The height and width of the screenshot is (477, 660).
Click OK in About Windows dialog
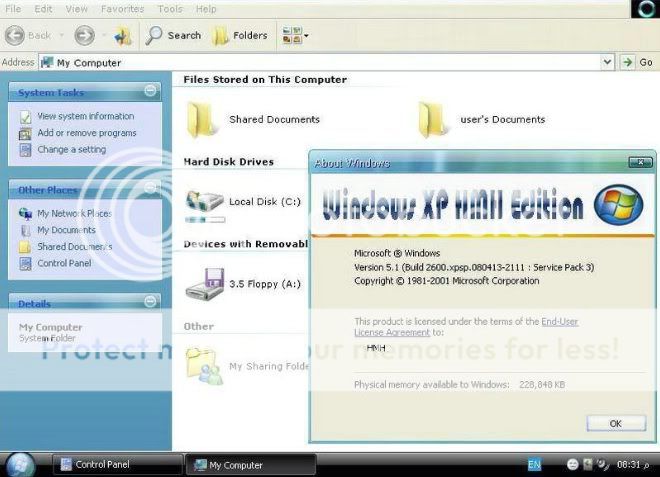tap(616, 424)
